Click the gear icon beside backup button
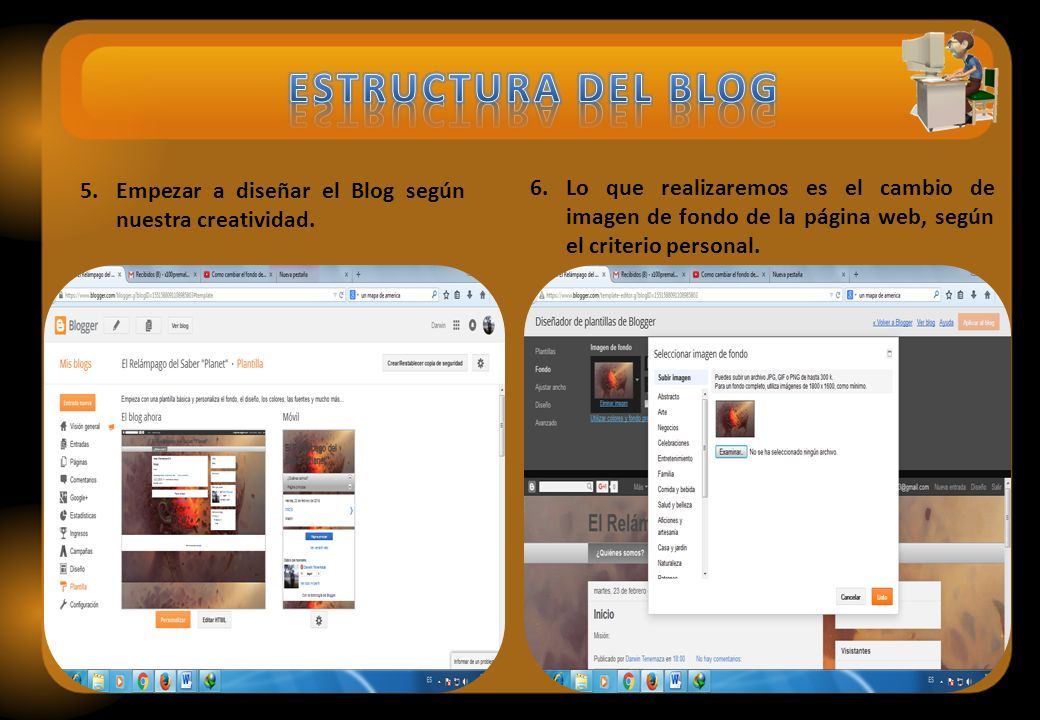1040x720 pixels. tap(481, 363)
